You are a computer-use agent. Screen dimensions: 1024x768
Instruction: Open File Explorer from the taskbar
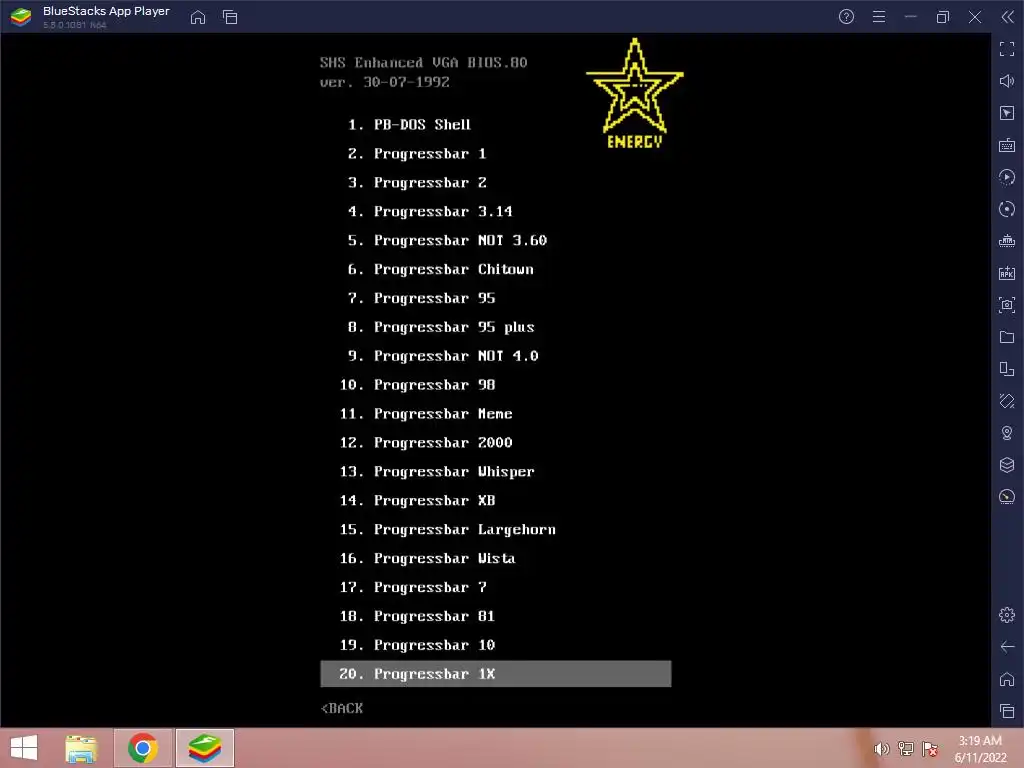82,748
